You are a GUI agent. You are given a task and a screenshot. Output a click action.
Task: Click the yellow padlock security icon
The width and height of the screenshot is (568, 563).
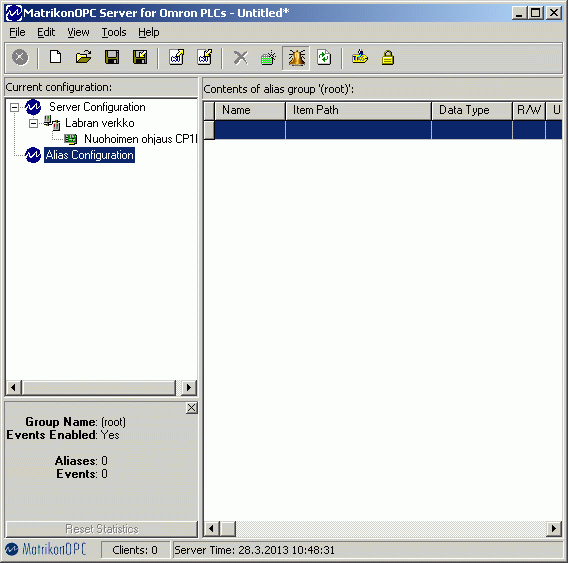click(x=388, y=58)
